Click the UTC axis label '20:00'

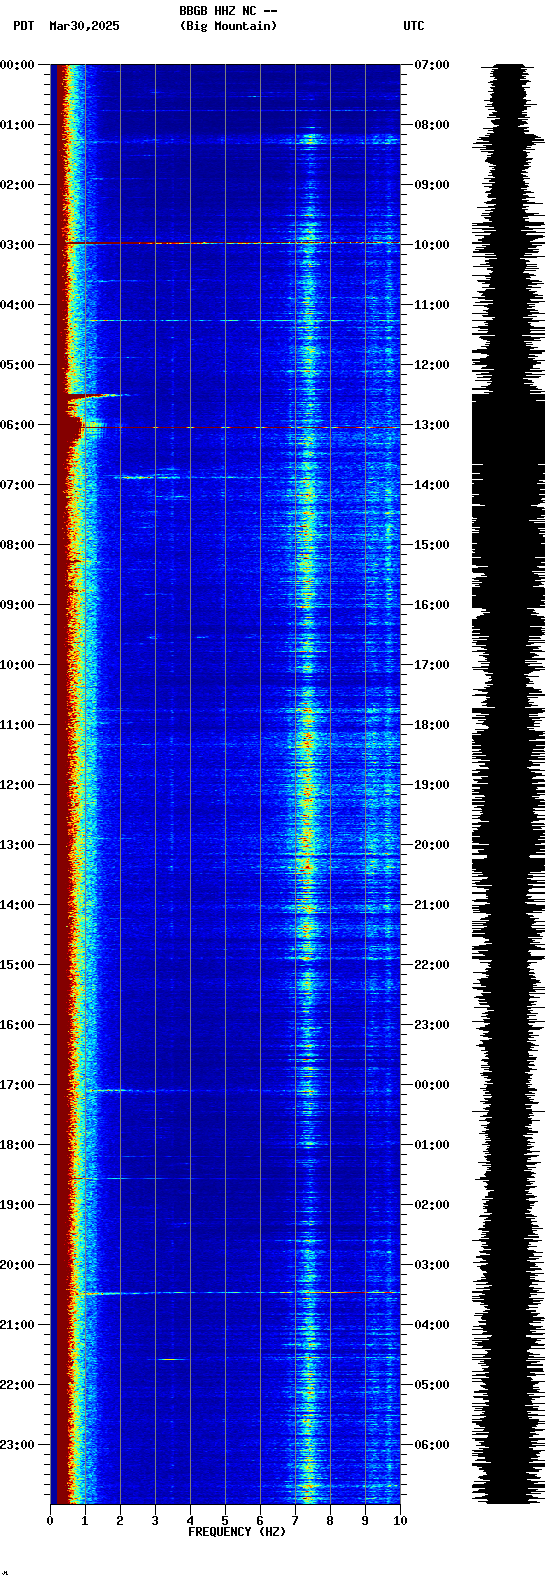click(x=432, y=845)
